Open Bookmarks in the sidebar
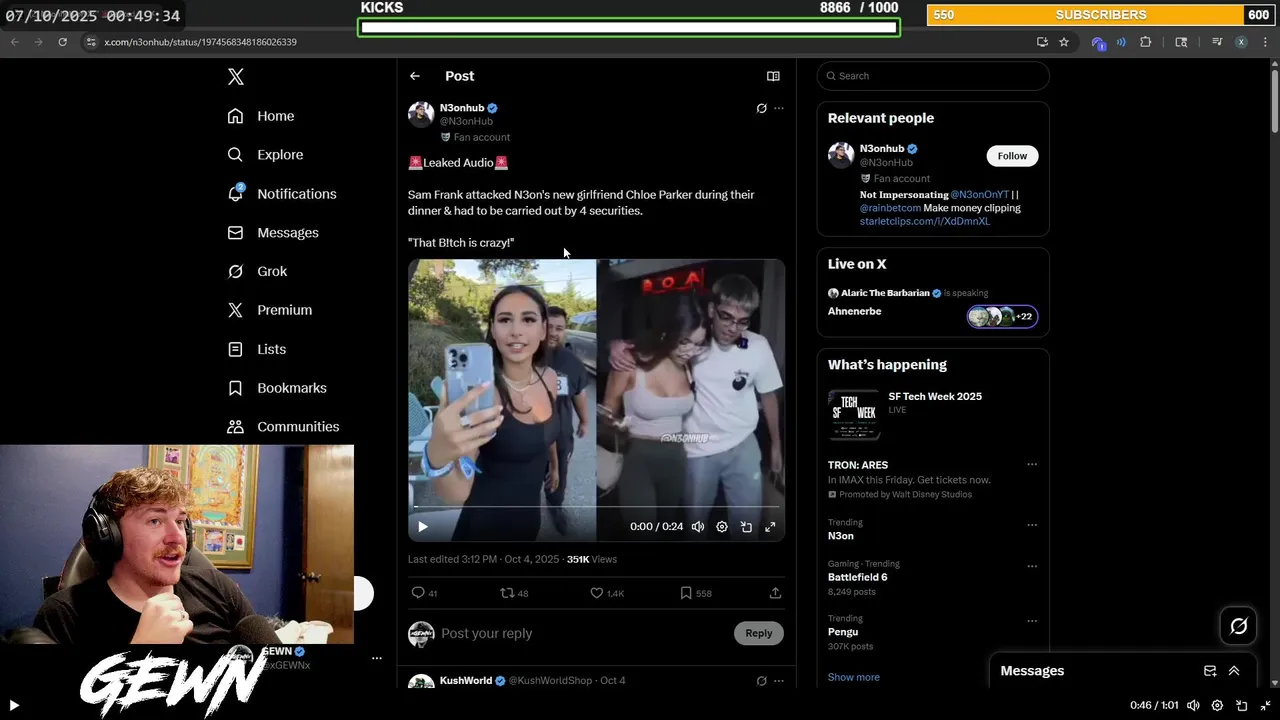Screen dimensions: 1280x720 [277, 388]
